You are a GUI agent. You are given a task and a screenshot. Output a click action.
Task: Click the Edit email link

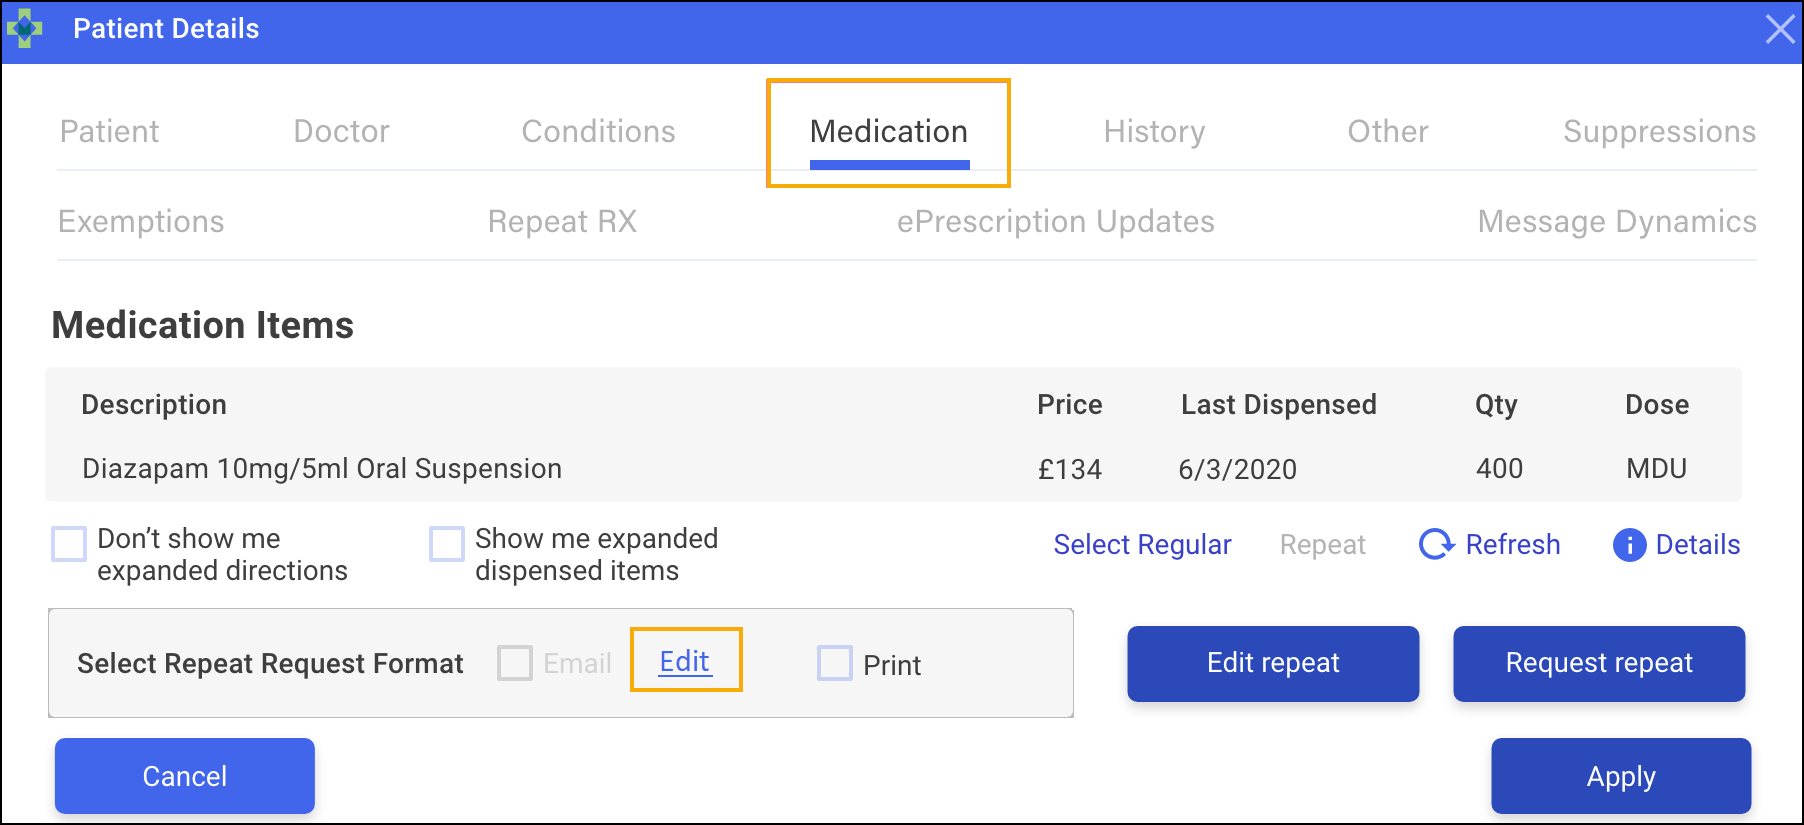tap(685, 661)
